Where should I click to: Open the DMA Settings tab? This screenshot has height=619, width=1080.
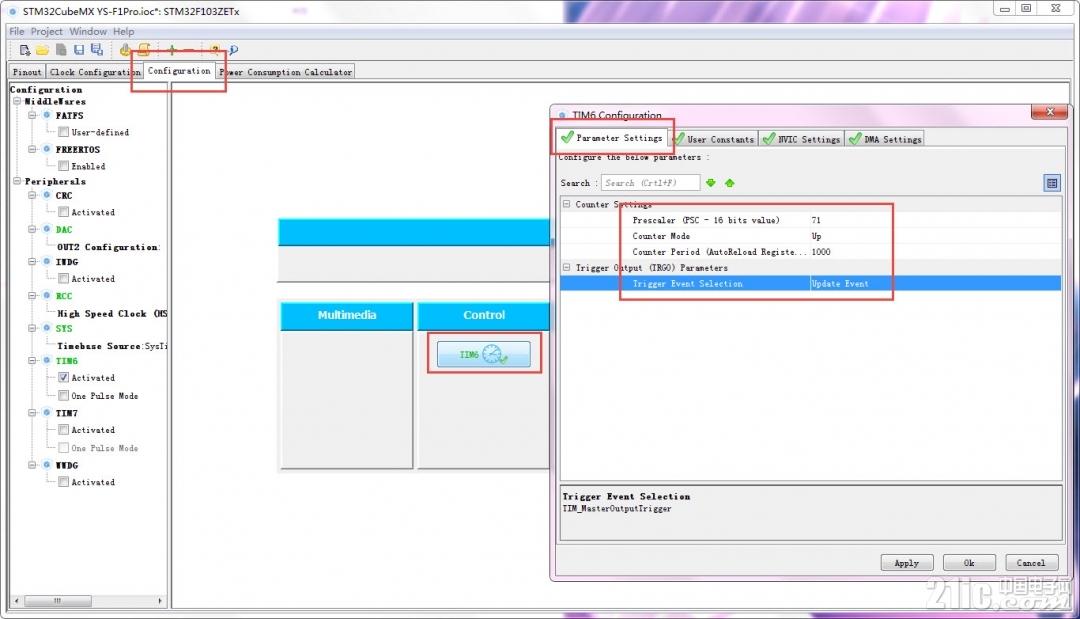(886, 139)
